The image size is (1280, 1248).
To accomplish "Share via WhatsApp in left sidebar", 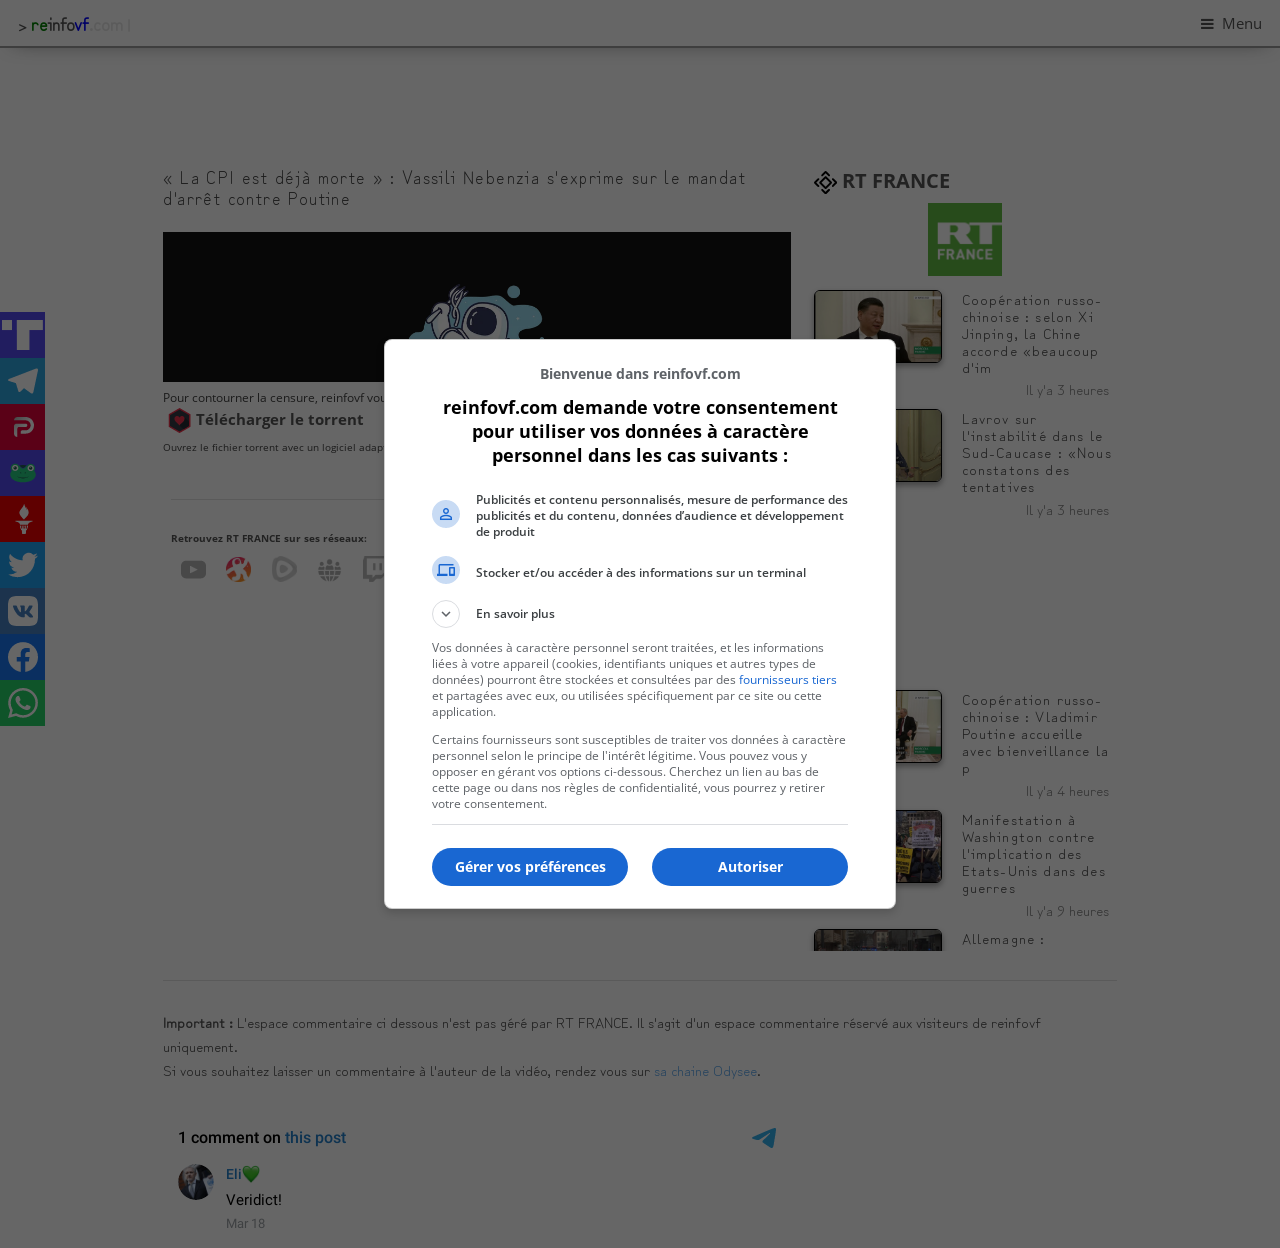I will click(22, 703).
